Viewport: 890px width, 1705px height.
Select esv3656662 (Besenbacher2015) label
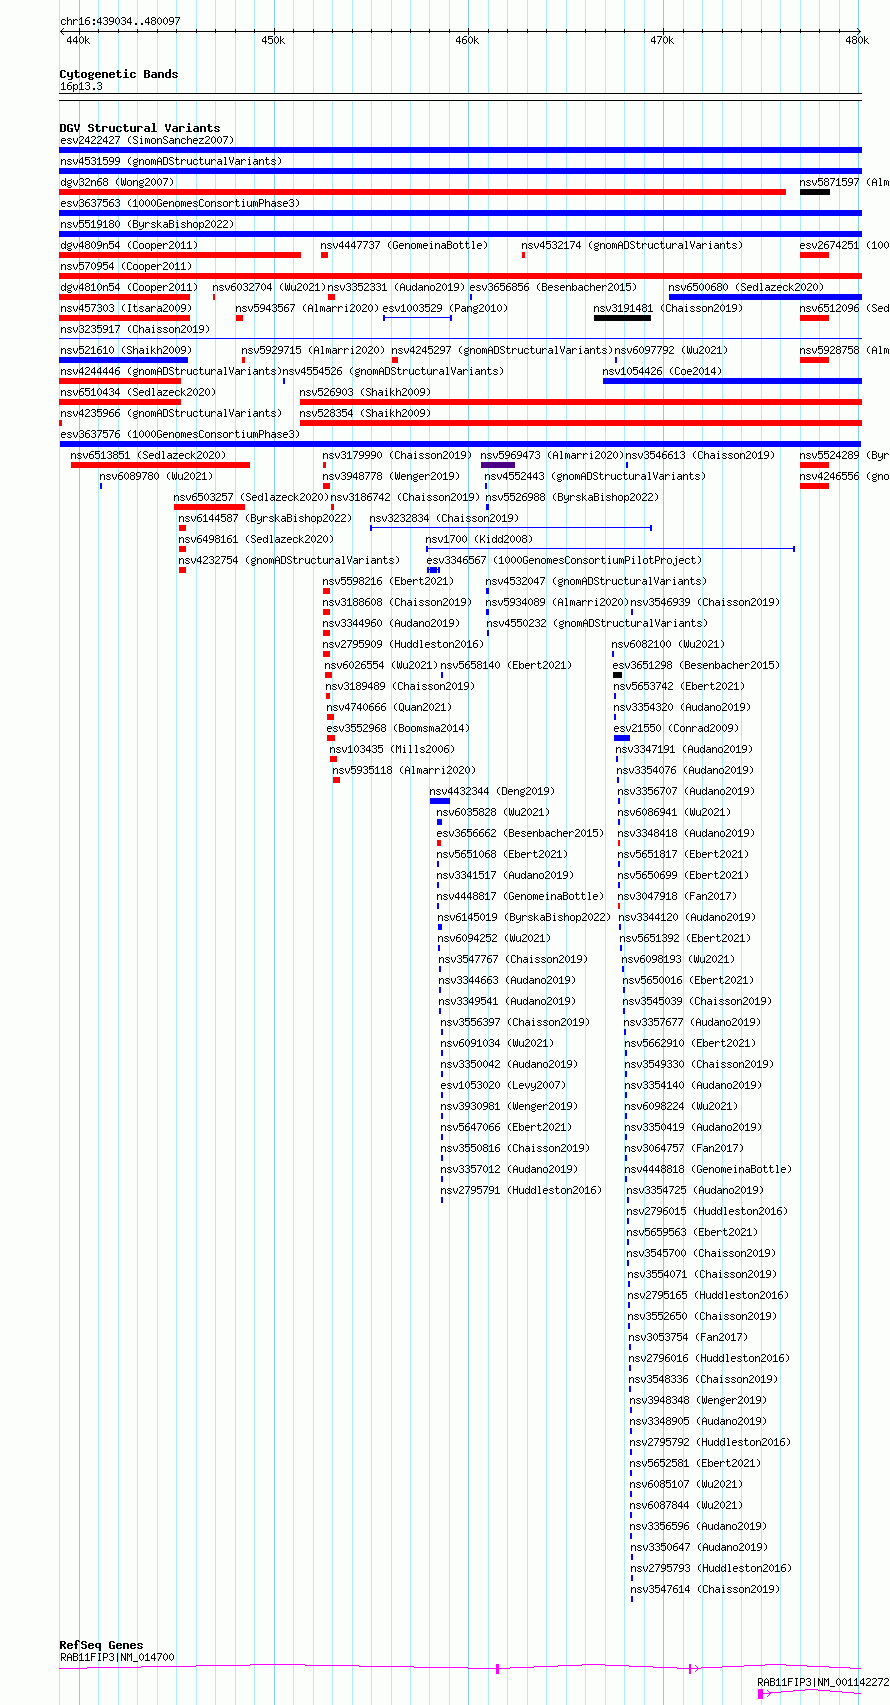pyautogui.click(x=520, y=834)
